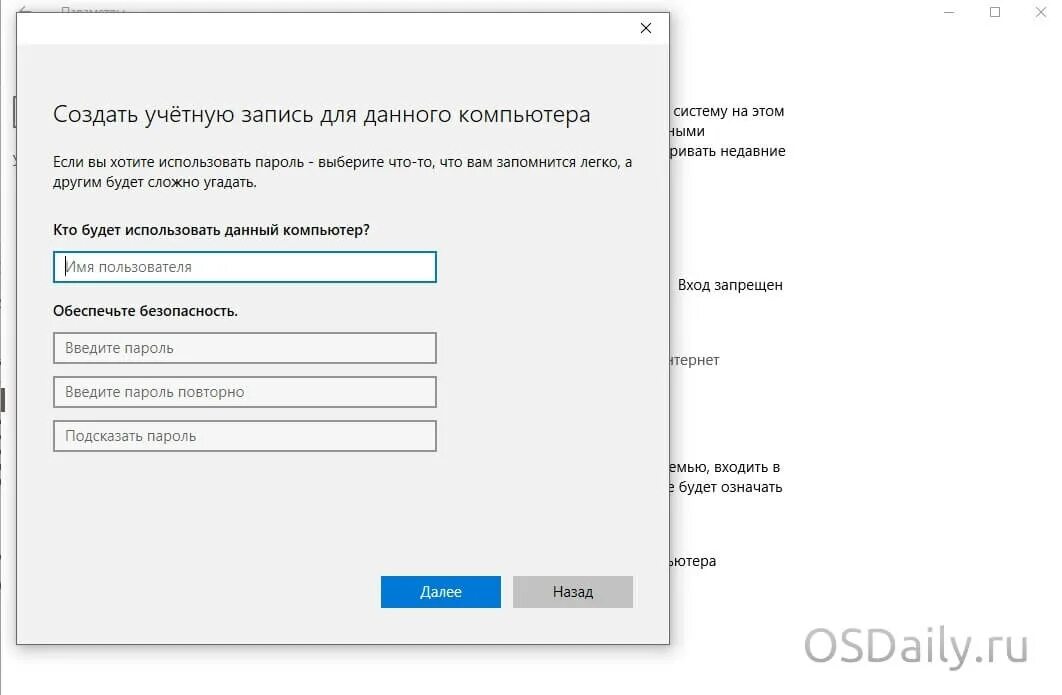Viewport: 1062px width, 695px height.
Task: Click the OSDaily.ru watermark
Action: coord(916,646)
